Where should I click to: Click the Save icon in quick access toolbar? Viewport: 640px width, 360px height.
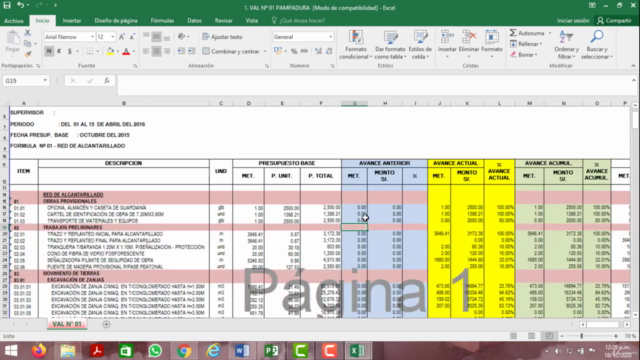point(7,6)
